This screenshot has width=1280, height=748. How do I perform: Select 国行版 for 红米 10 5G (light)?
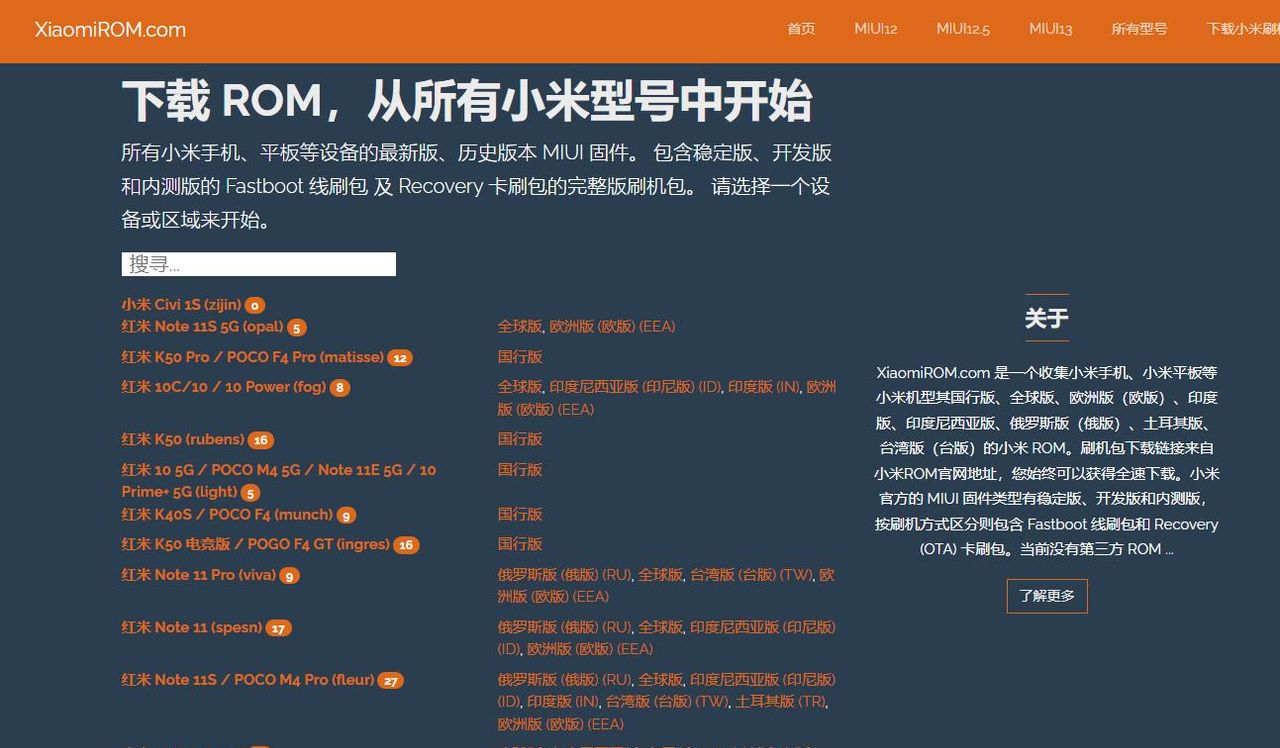[520, 470]
